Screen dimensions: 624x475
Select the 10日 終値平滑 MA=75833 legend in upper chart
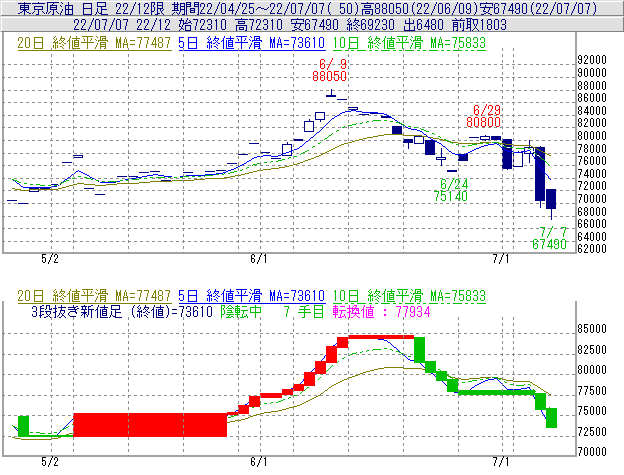pos(409,43)
